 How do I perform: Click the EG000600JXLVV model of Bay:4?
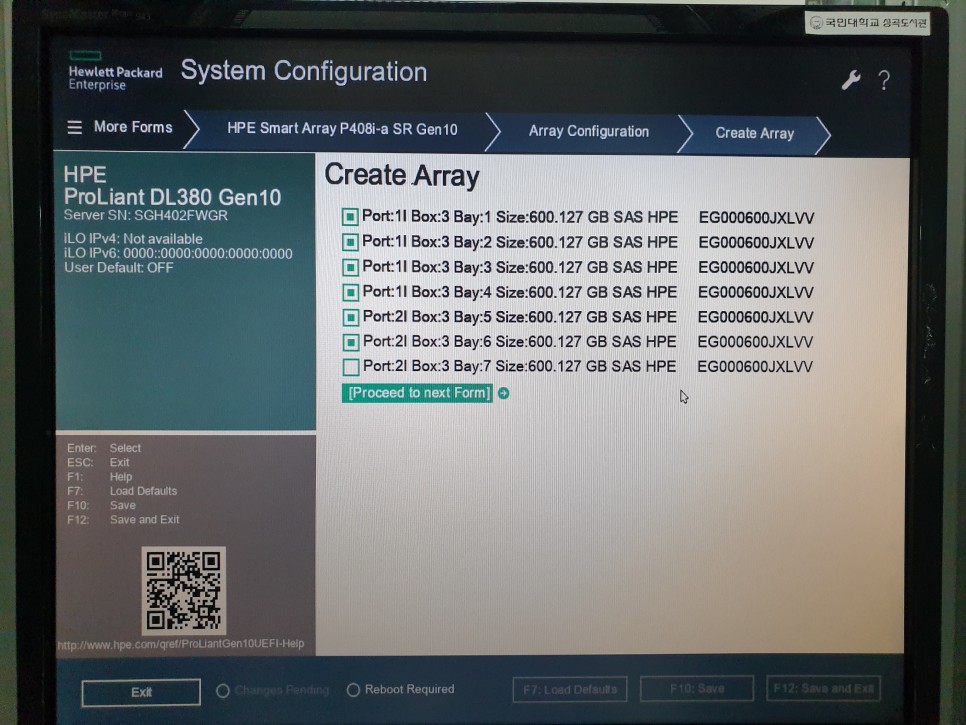pos(756,293)
